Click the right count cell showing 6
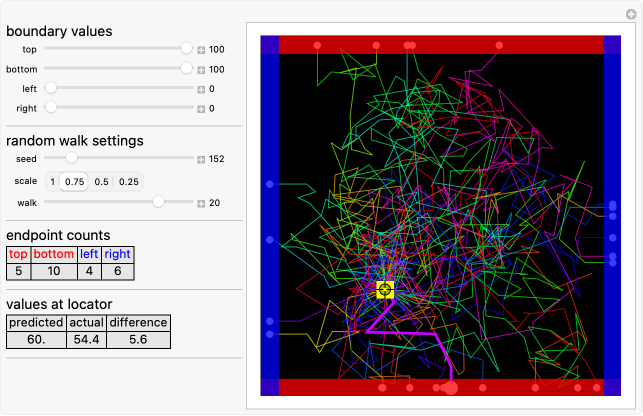Image resolution: width=643 pixels, height=416 pixels. point(118,271)
